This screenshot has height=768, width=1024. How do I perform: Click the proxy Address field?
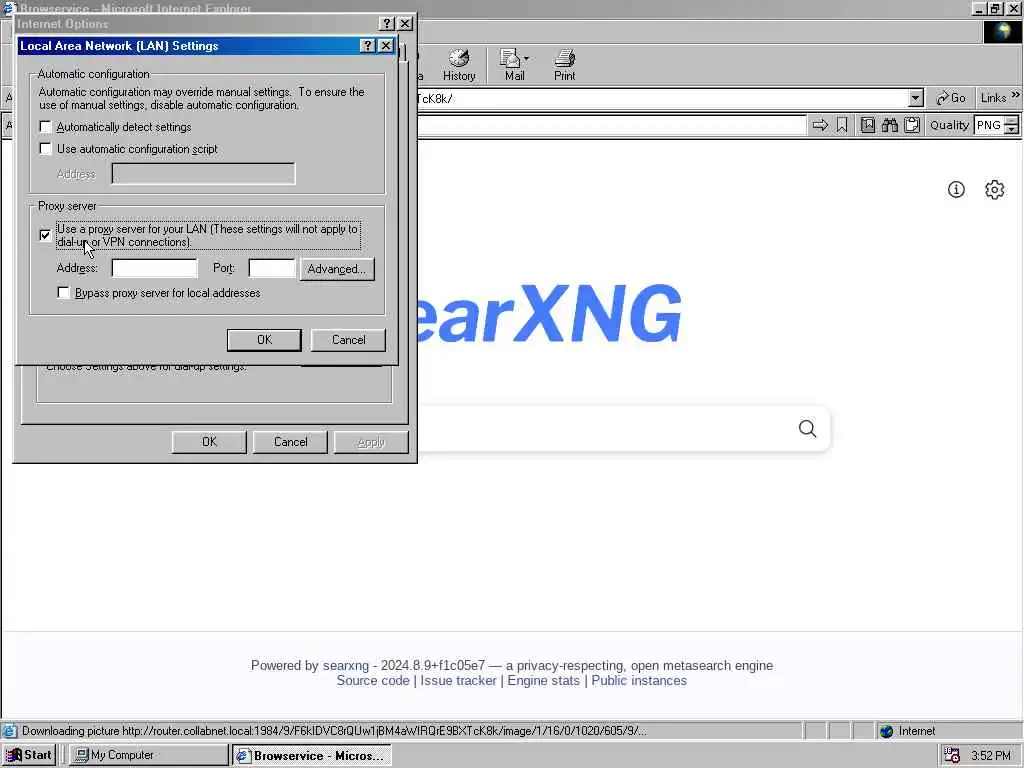click(154, 268)
